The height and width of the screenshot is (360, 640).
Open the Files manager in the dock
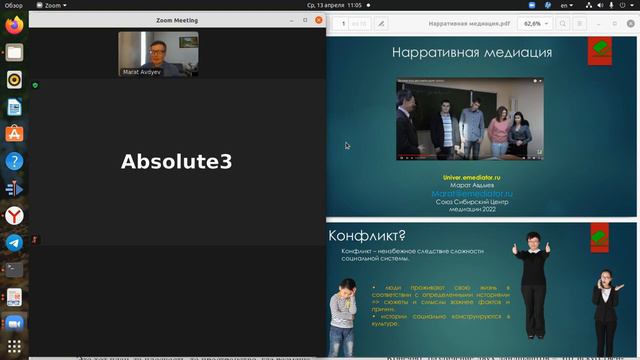[14, 53]
